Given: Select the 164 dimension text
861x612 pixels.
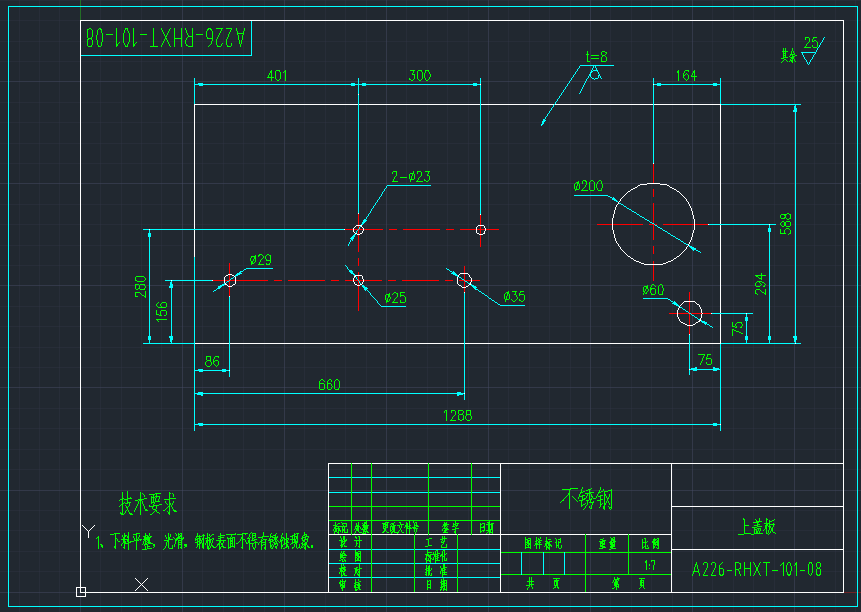Looking at the screenshot, I should (686, 75).
